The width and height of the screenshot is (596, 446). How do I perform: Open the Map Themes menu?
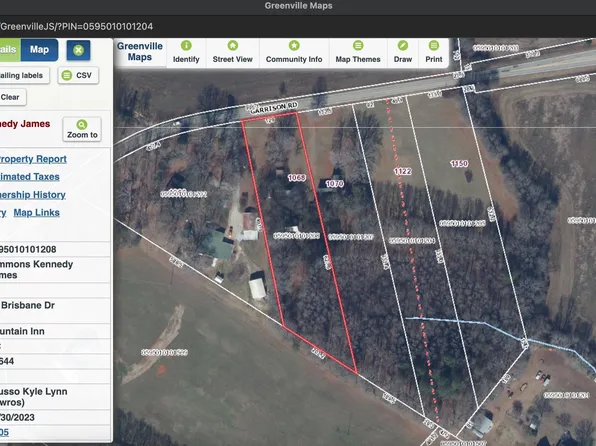click(x=358, y=53)
